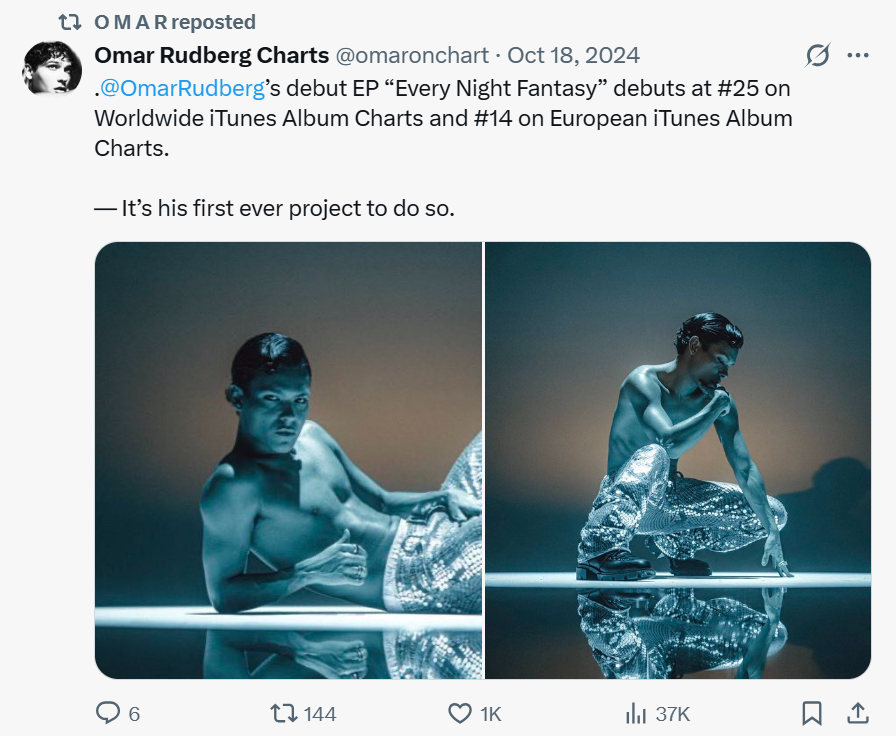
Task: Open view analytics bar chart icon
Action: tap(634, 713)
